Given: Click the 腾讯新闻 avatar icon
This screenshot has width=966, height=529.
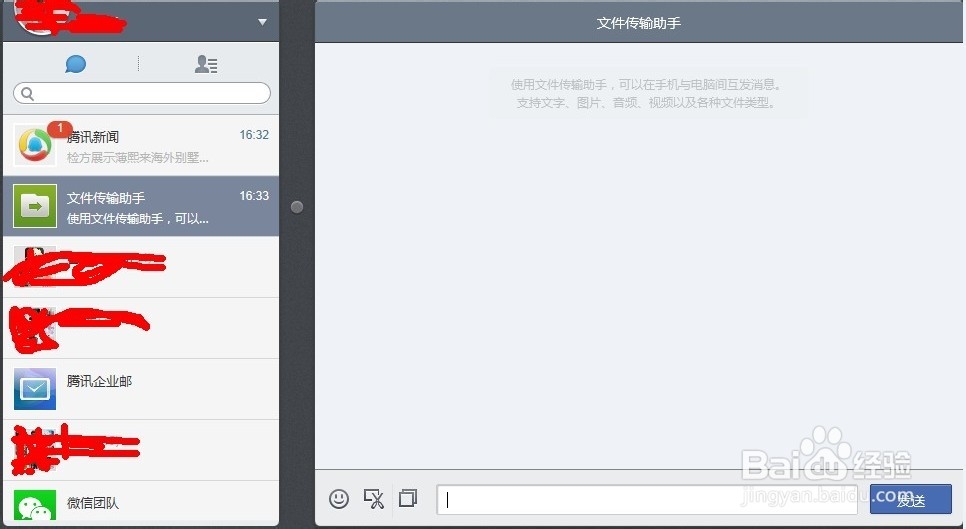Looking at the screenshot, I should tap(35, 145).
